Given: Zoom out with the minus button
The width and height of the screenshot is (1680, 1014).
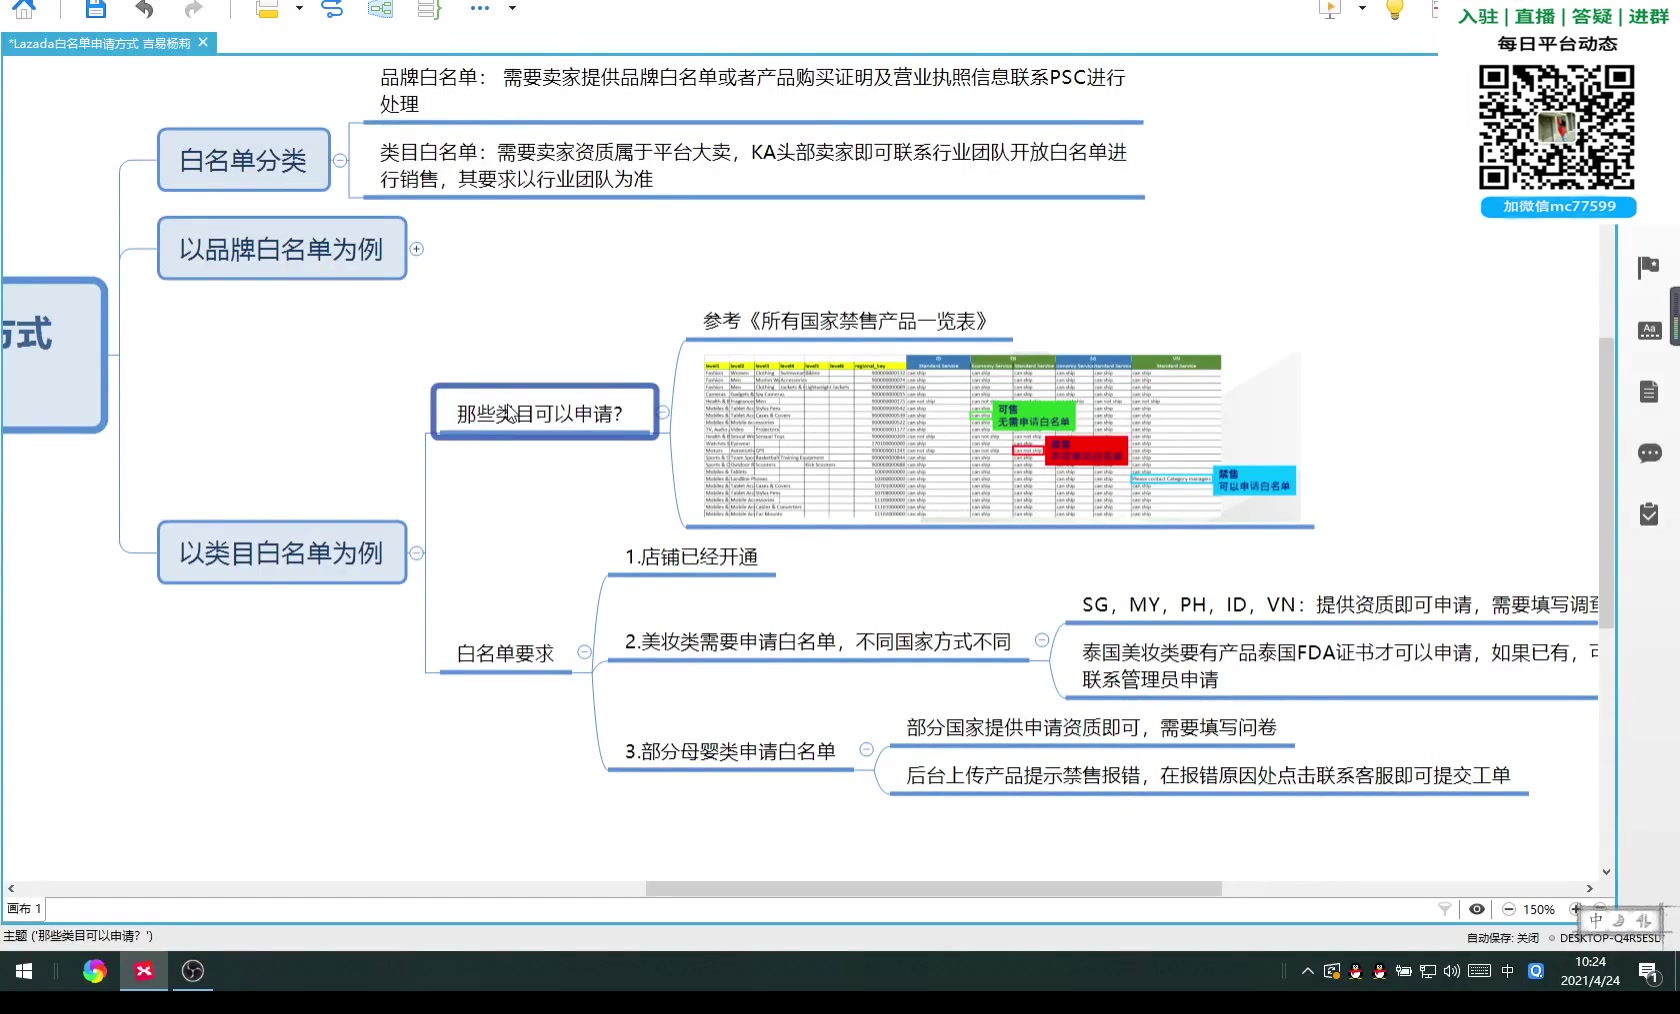Looking at the screenshot, I should (x=1509, y=909).
